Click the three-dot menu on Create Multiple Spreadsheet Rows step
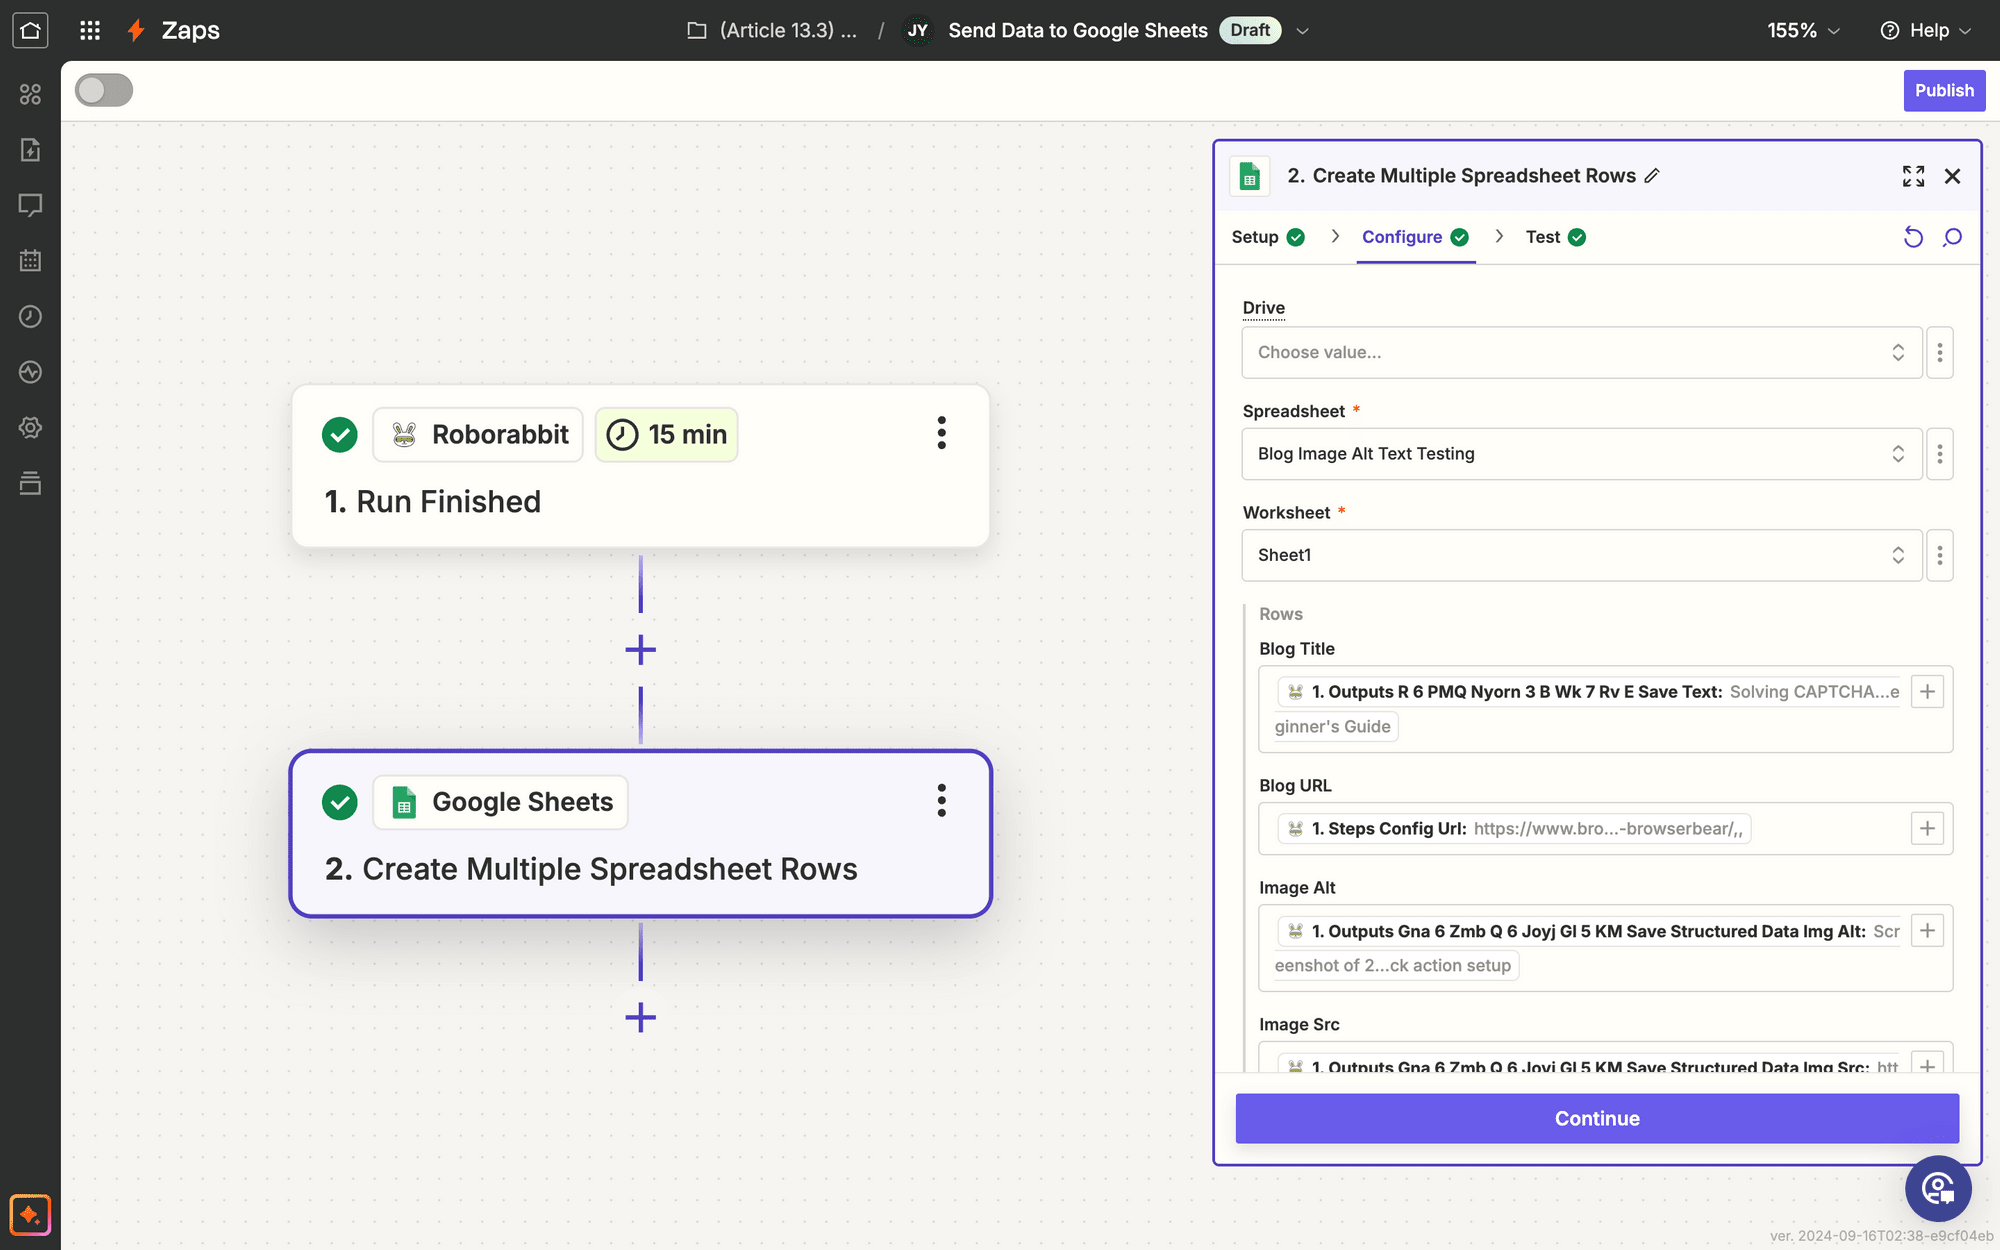 942,801
